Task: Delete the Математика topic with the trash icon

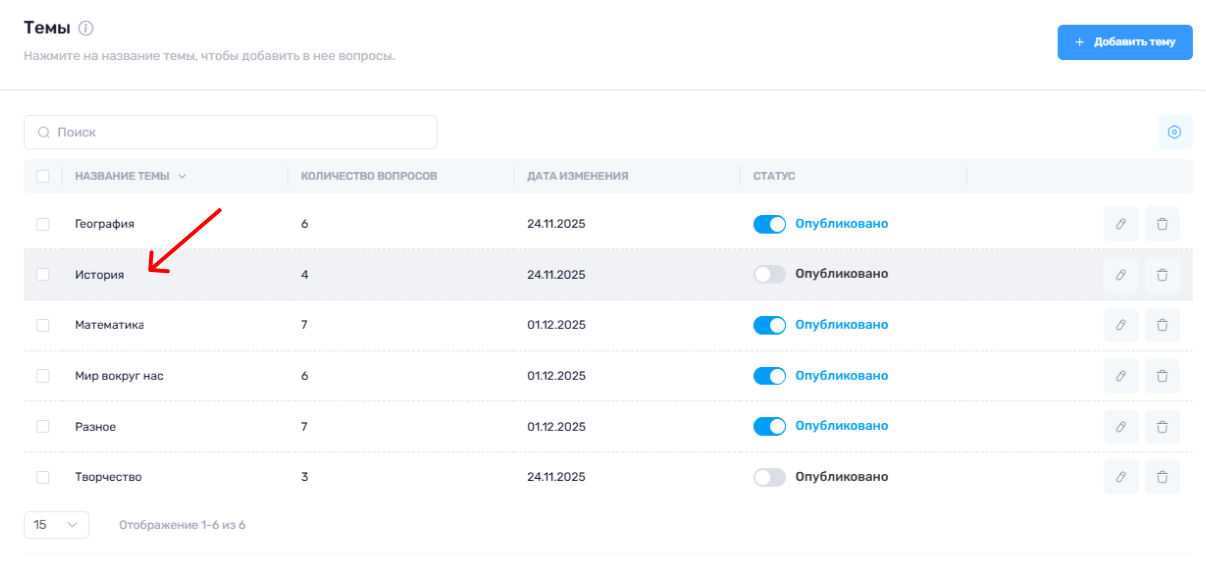Action: (x=1162, y=325)
